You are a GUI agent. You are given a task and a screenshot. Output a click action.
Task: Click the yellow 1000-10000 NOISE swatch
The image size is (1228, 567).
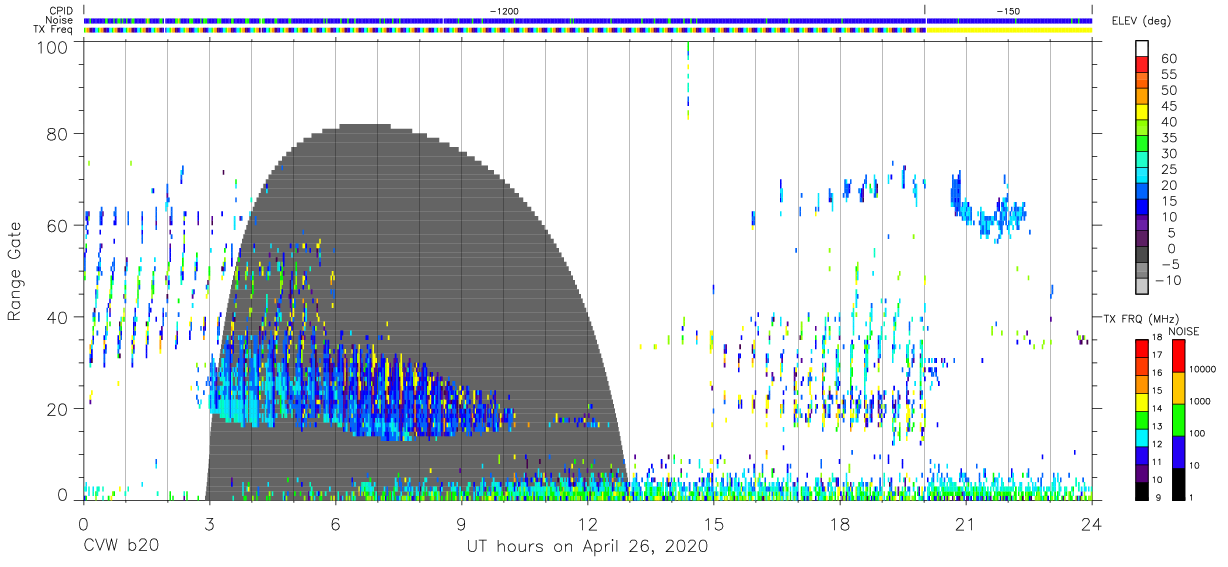pyautogui.click(x=1178, y=387)
